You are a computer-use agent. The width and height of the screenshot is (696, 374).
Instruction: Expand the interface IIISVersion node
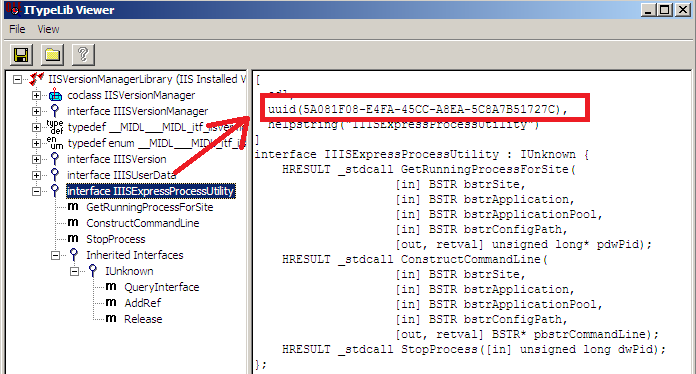tap(36, 160)
